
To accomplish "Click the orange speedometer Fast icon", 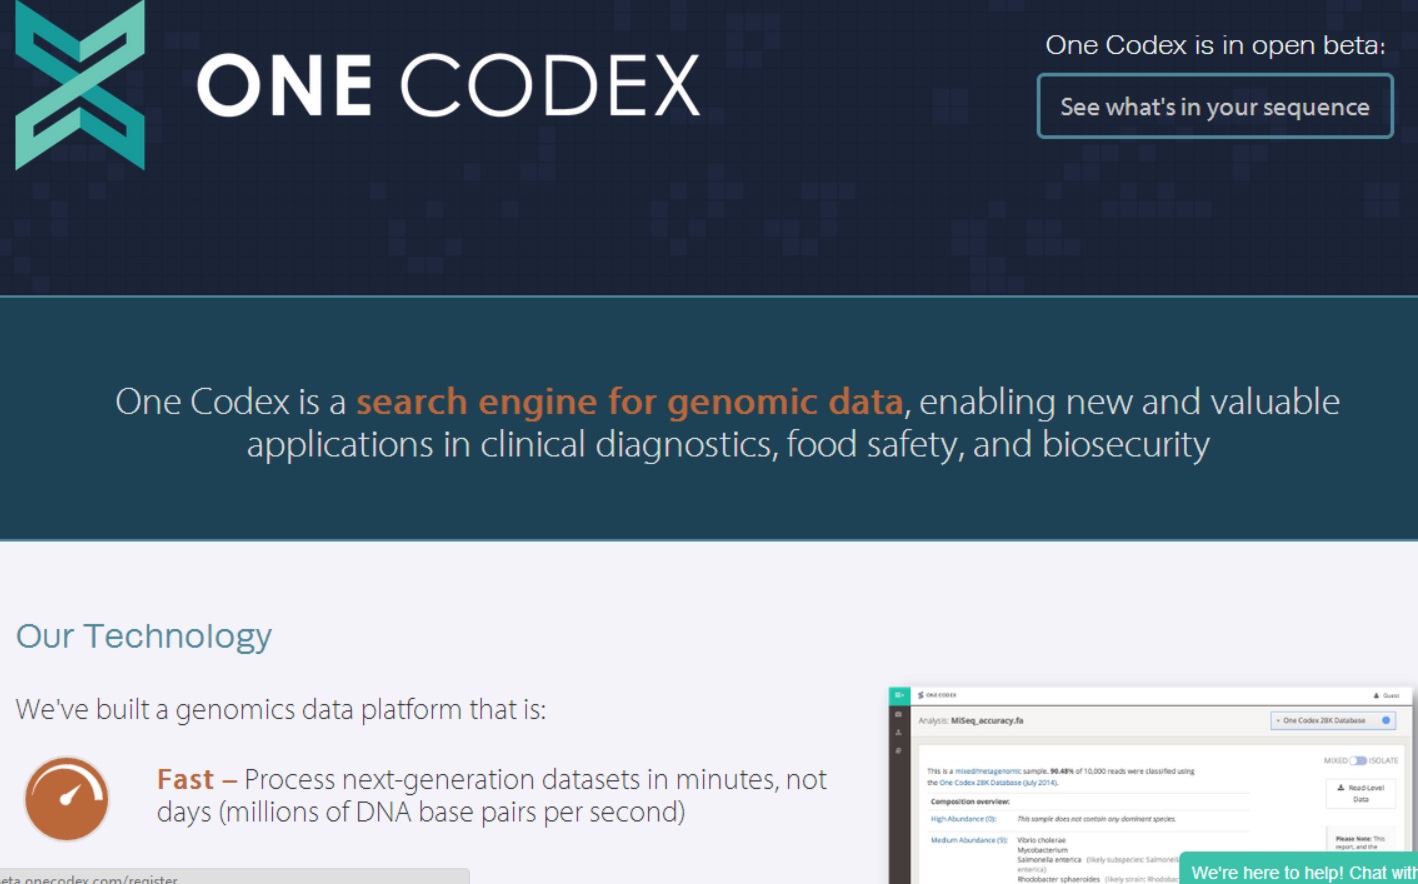I will coord(67,798).
